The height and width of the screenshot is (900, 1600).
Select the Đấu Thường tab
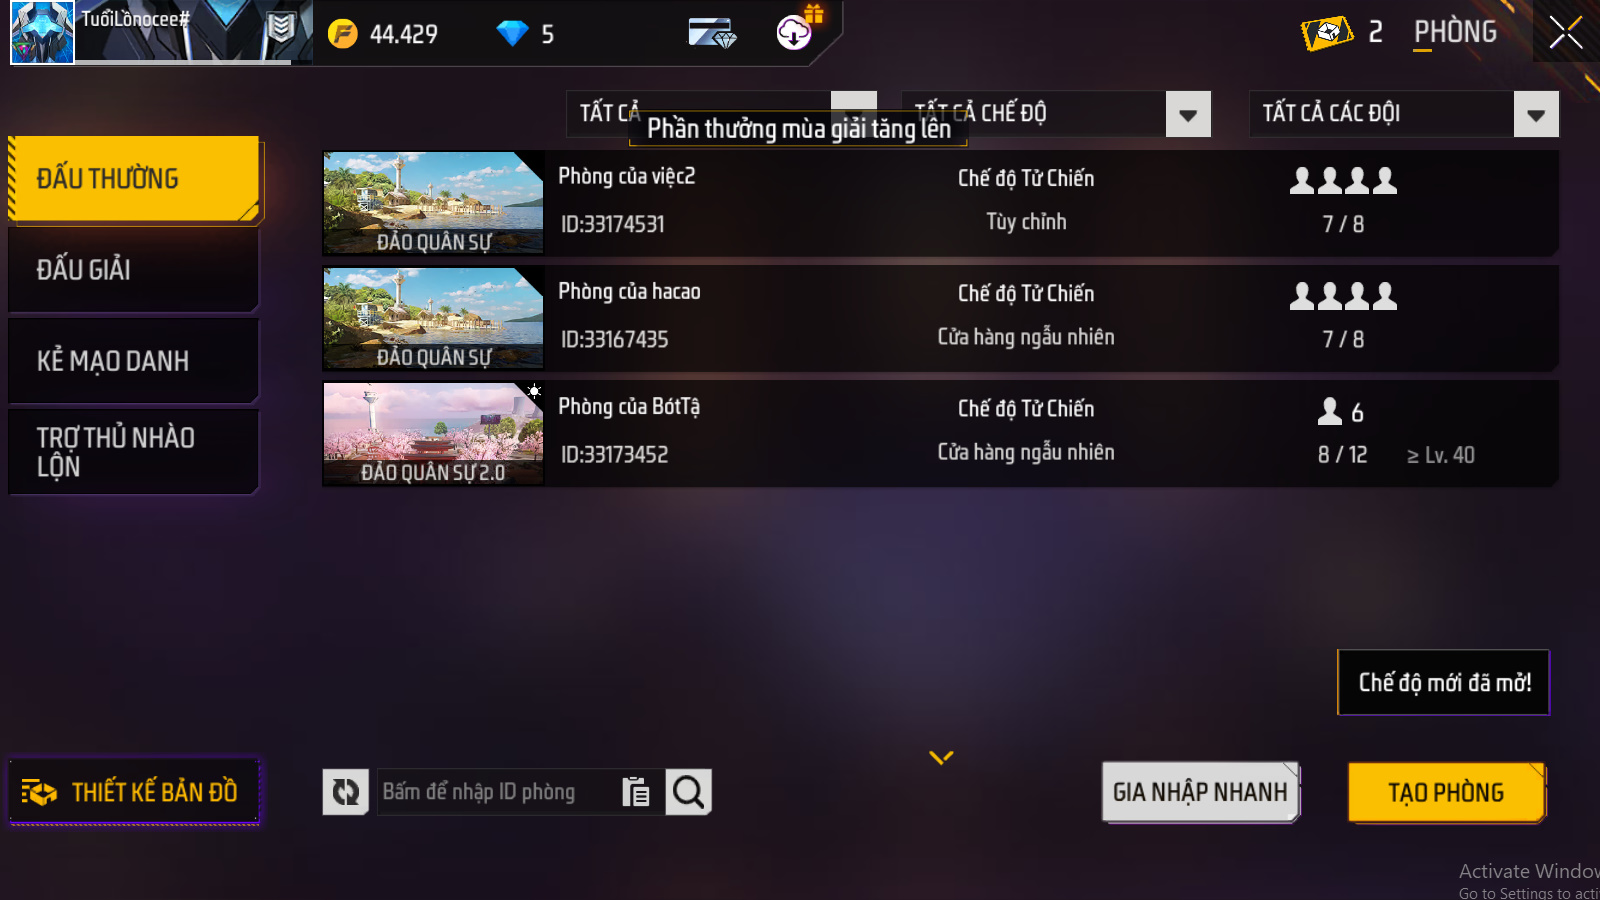tap(134, 179)
